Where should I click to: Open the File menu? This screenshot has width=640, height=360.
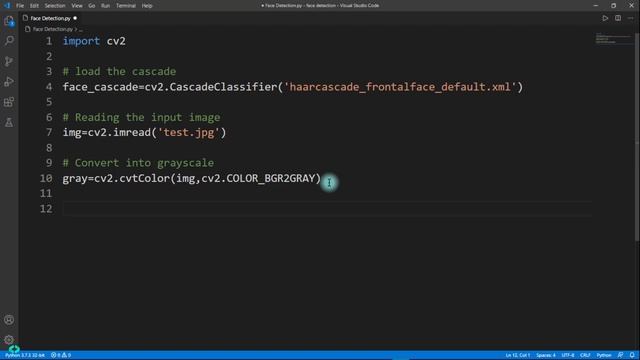(x=20, y=6)
